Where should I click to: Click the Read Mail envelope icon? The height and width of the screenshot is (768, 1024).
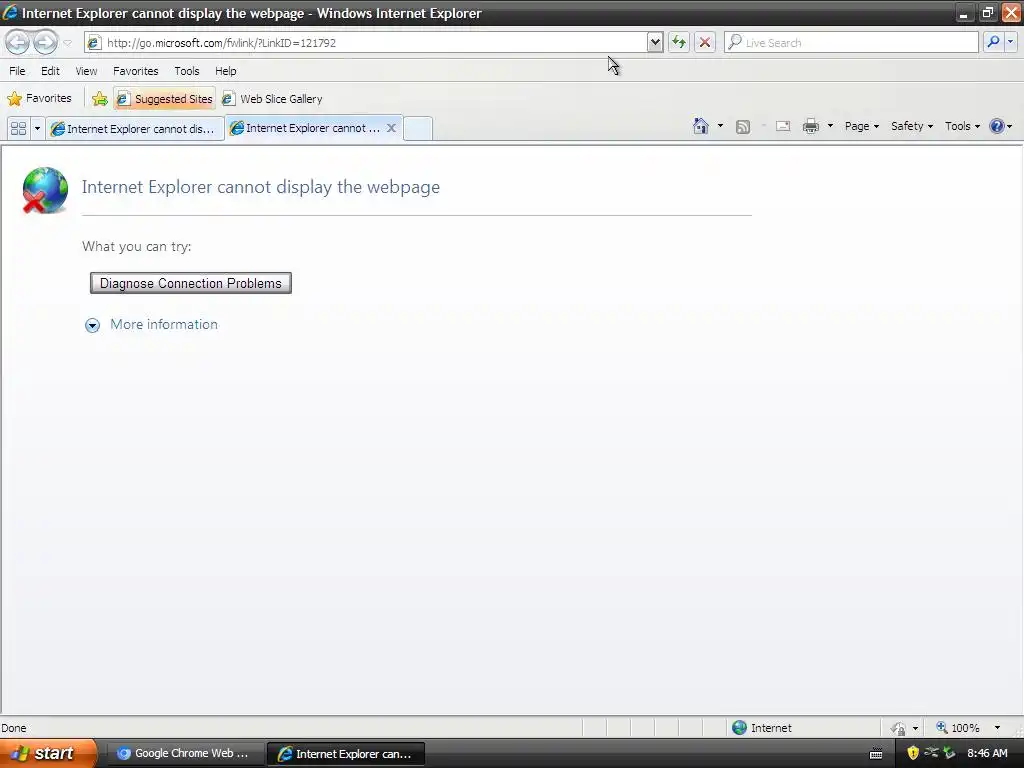click(783, 126)
